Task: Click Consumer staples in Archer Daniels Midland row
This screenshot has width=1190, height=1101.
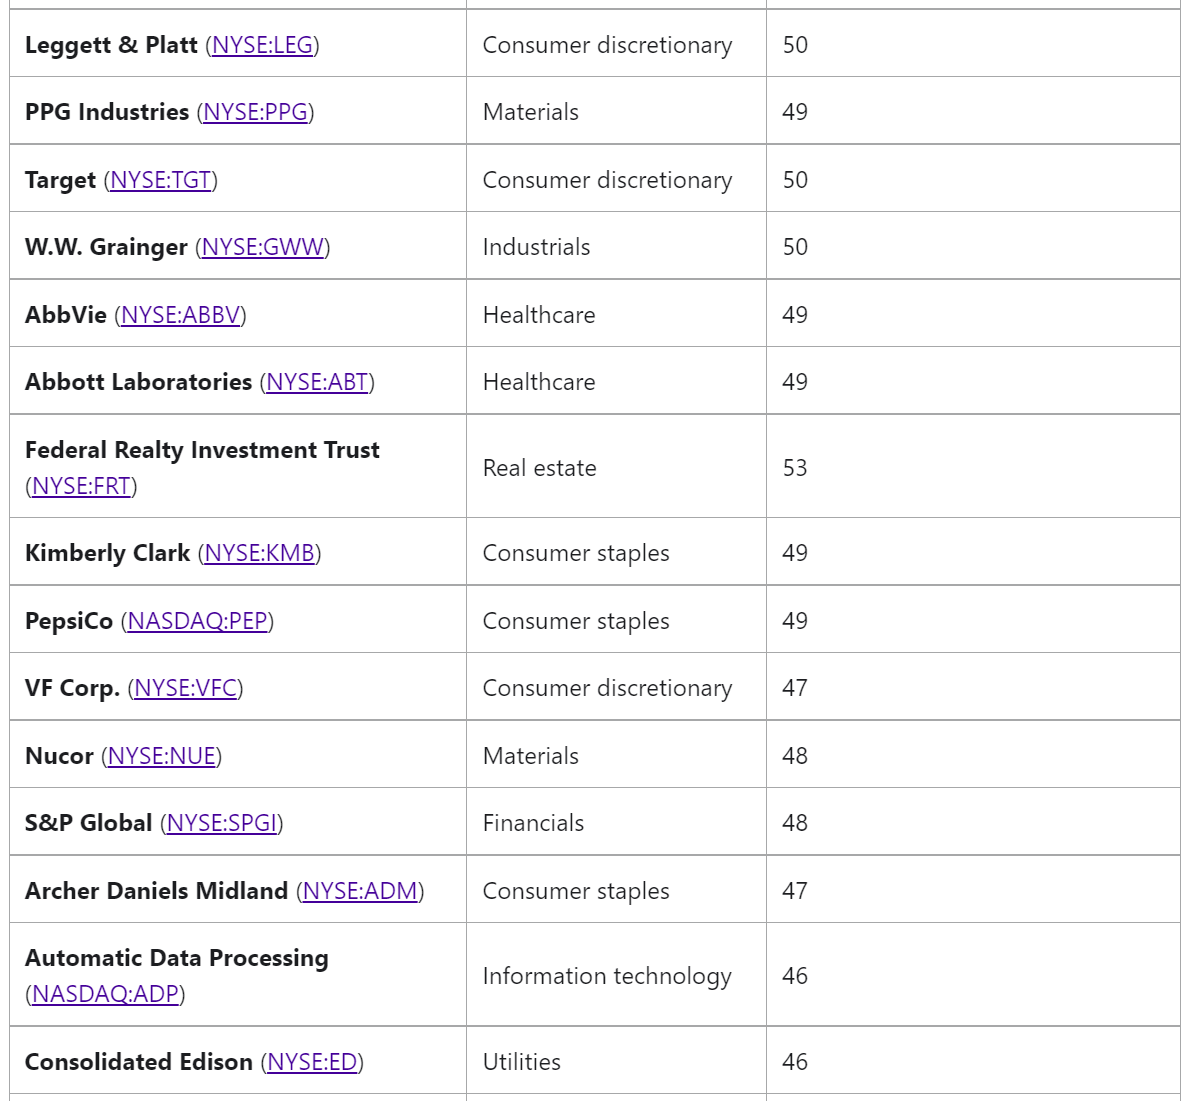Action: (577, 892)
